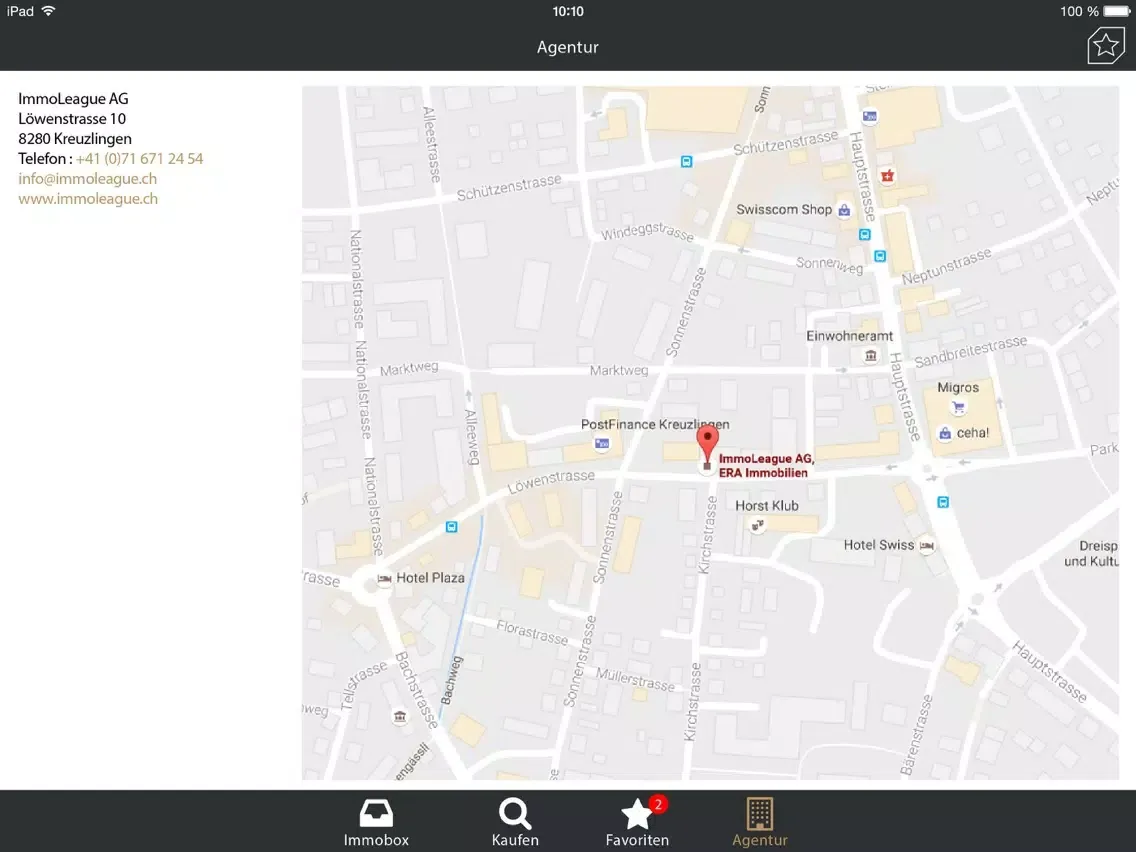Tap the Hotel Swiss bed icon
The height and width of the screenshot is (852, 1136).
[x=927, y=546]
